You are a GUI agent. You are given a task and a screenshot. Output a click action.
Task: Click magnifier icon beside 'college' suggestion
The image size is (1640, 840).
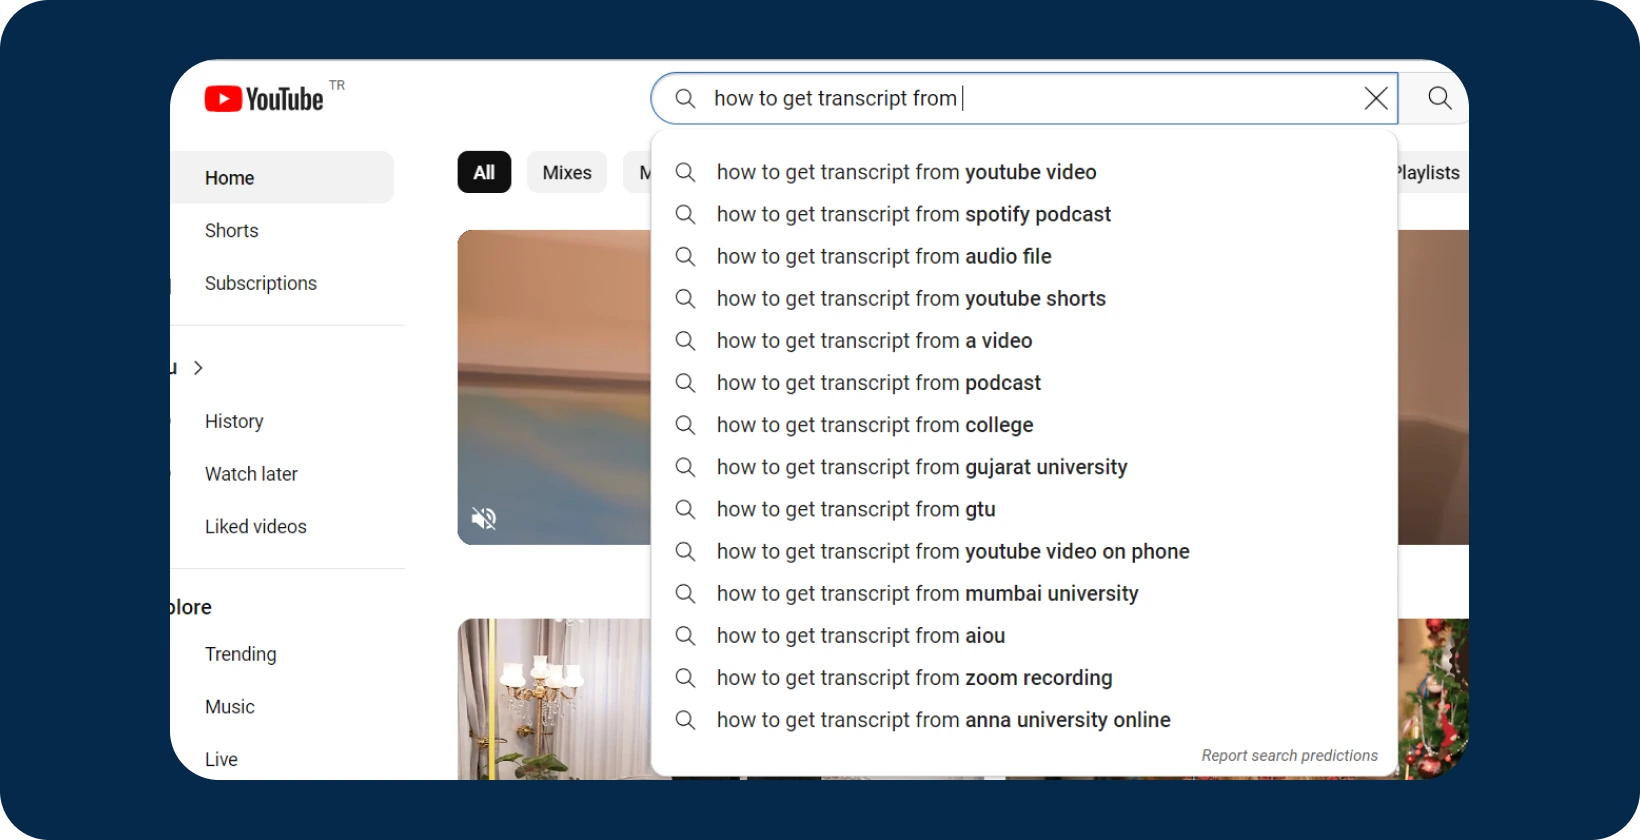pyautogui.click(x=685, y=424)
